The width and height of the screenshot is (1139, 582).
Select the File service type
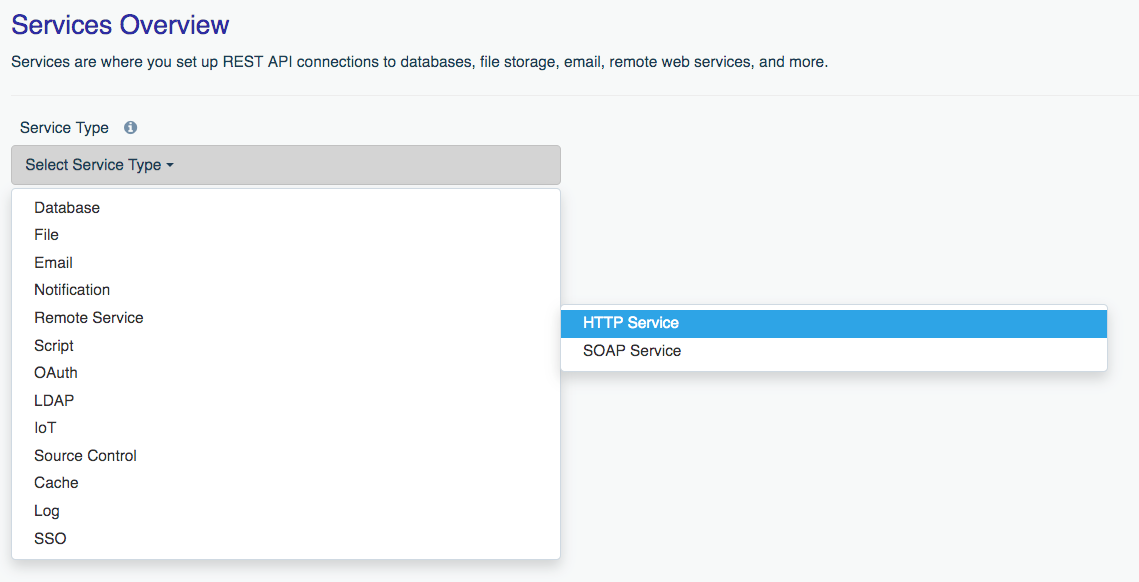(46, 235)
